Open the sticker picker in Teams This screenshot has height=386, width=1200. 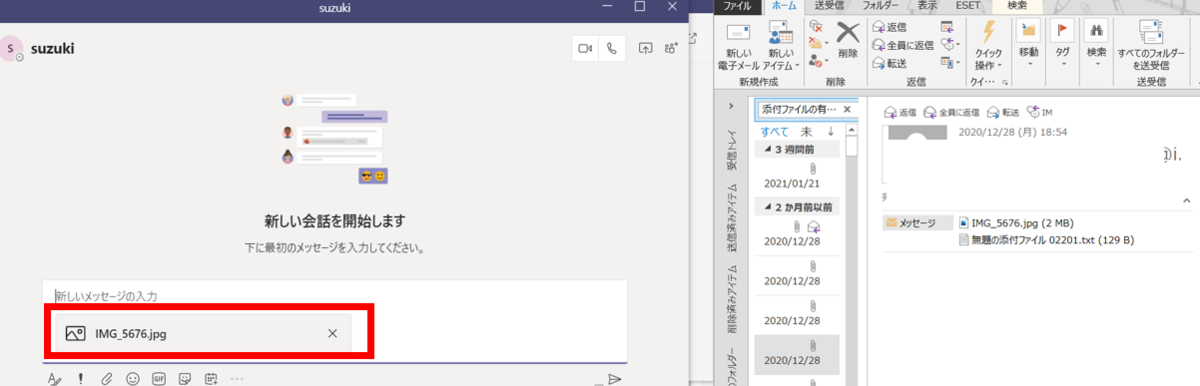tap(184, 379)
